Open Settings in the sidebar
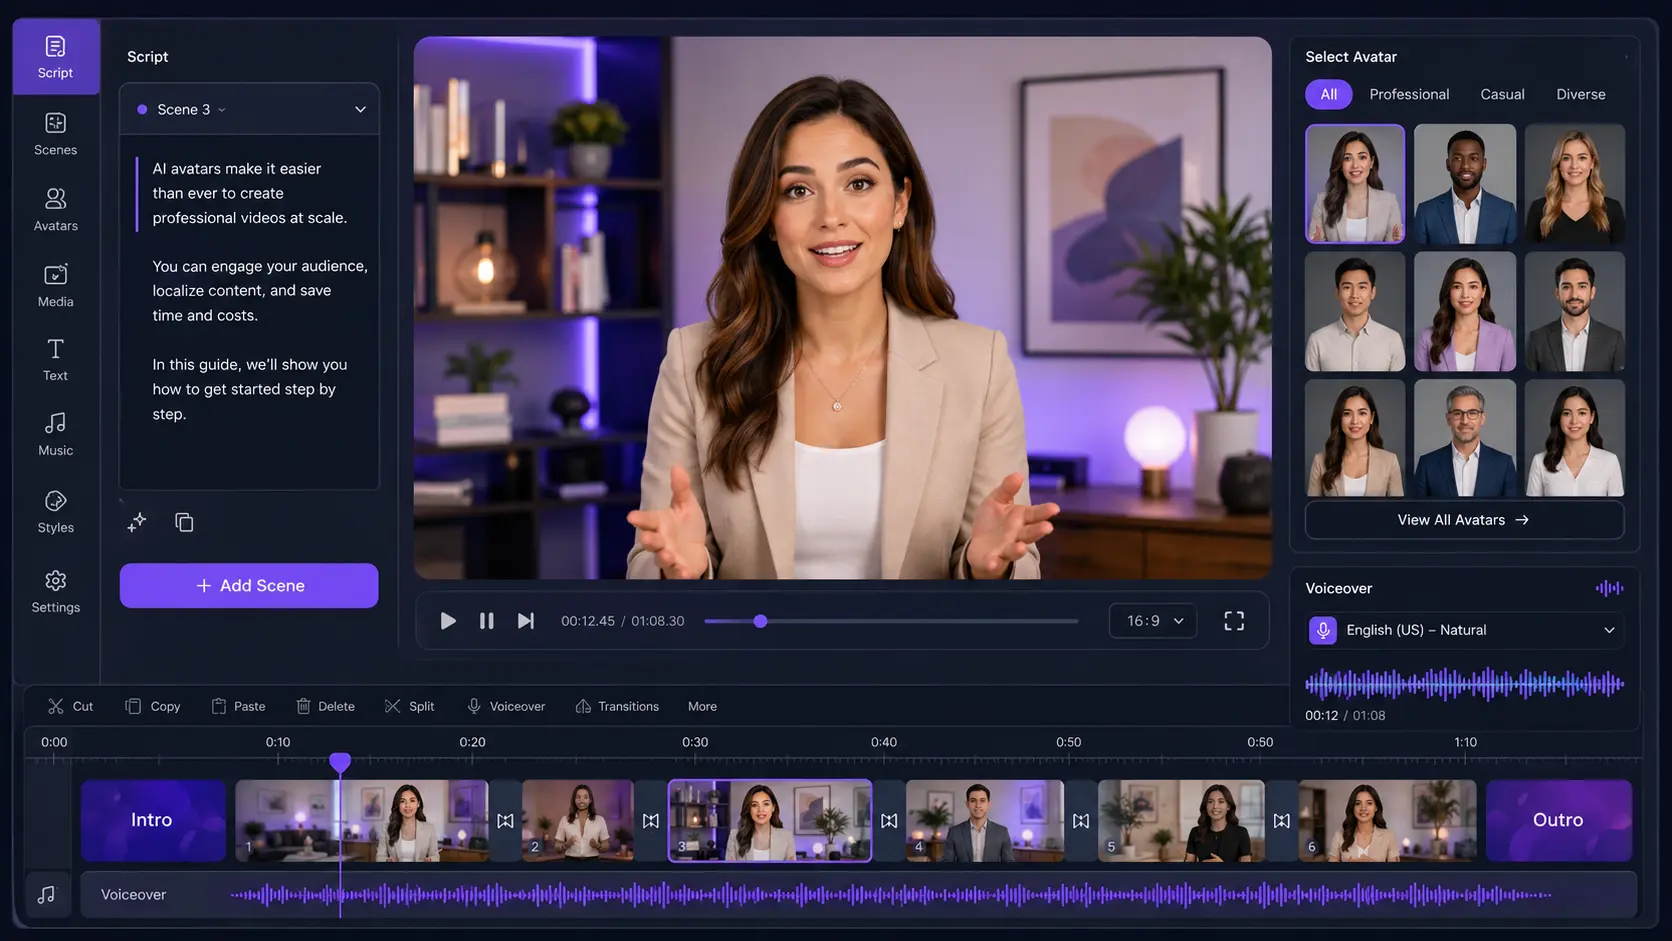Screen dimensions: 1672x941 [55, 592]
